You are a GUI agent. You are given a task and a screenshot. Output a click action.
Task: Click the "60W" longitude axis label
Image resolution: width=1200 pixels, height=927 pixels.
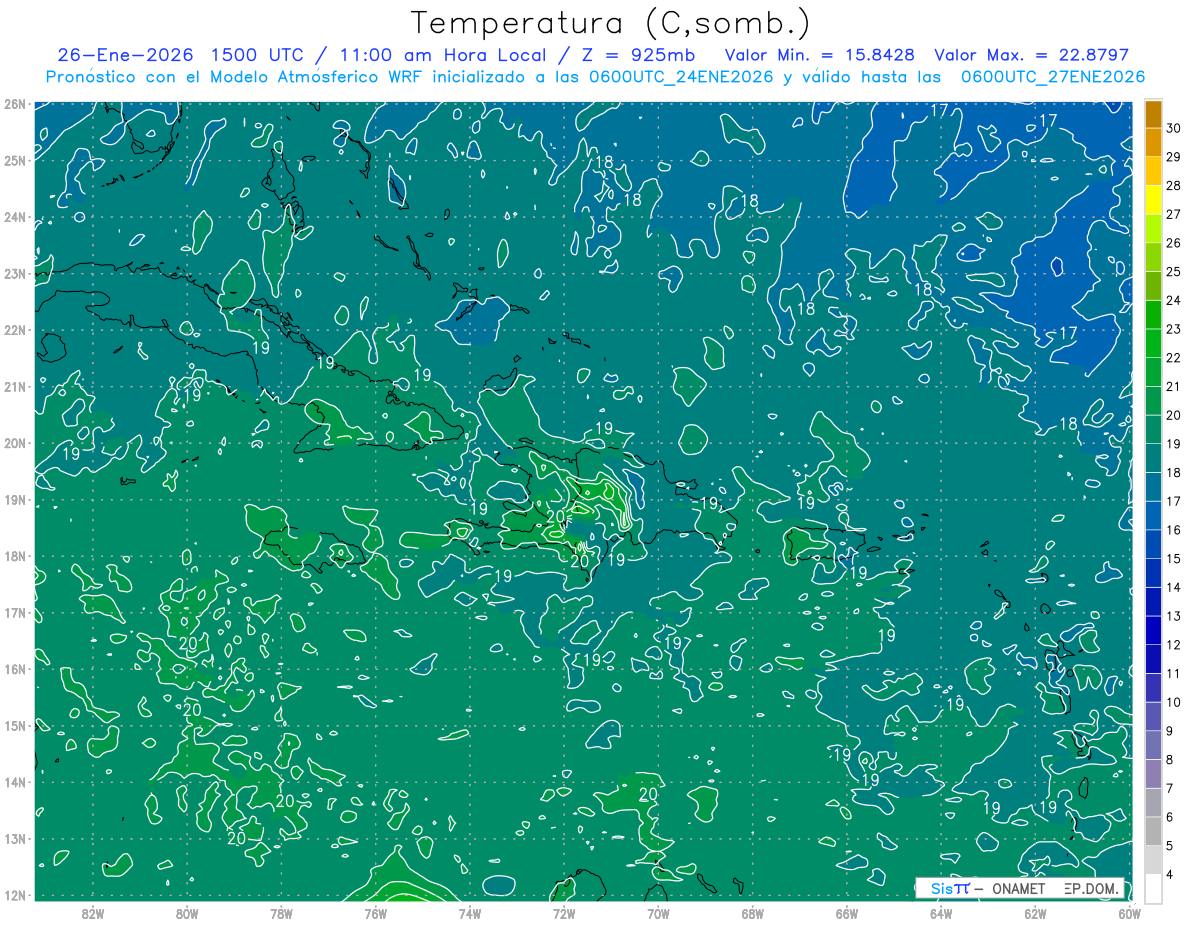(x=1129, y=912)
